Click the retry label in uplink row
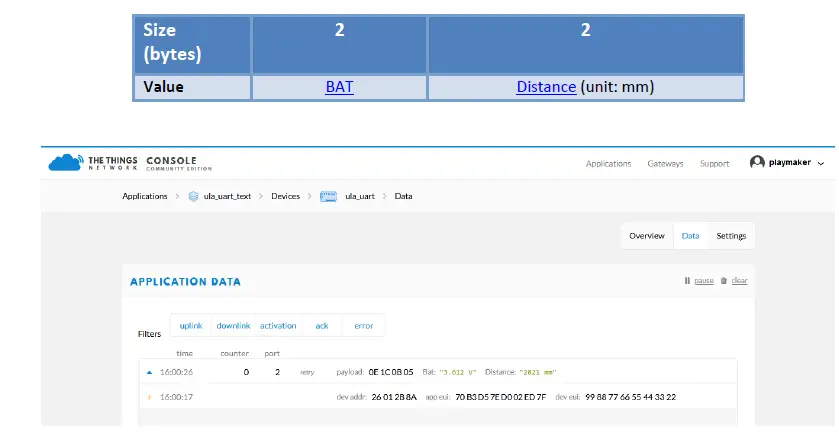Image resolution: width=839 pixels, height=437 pixels. point(307,372)
